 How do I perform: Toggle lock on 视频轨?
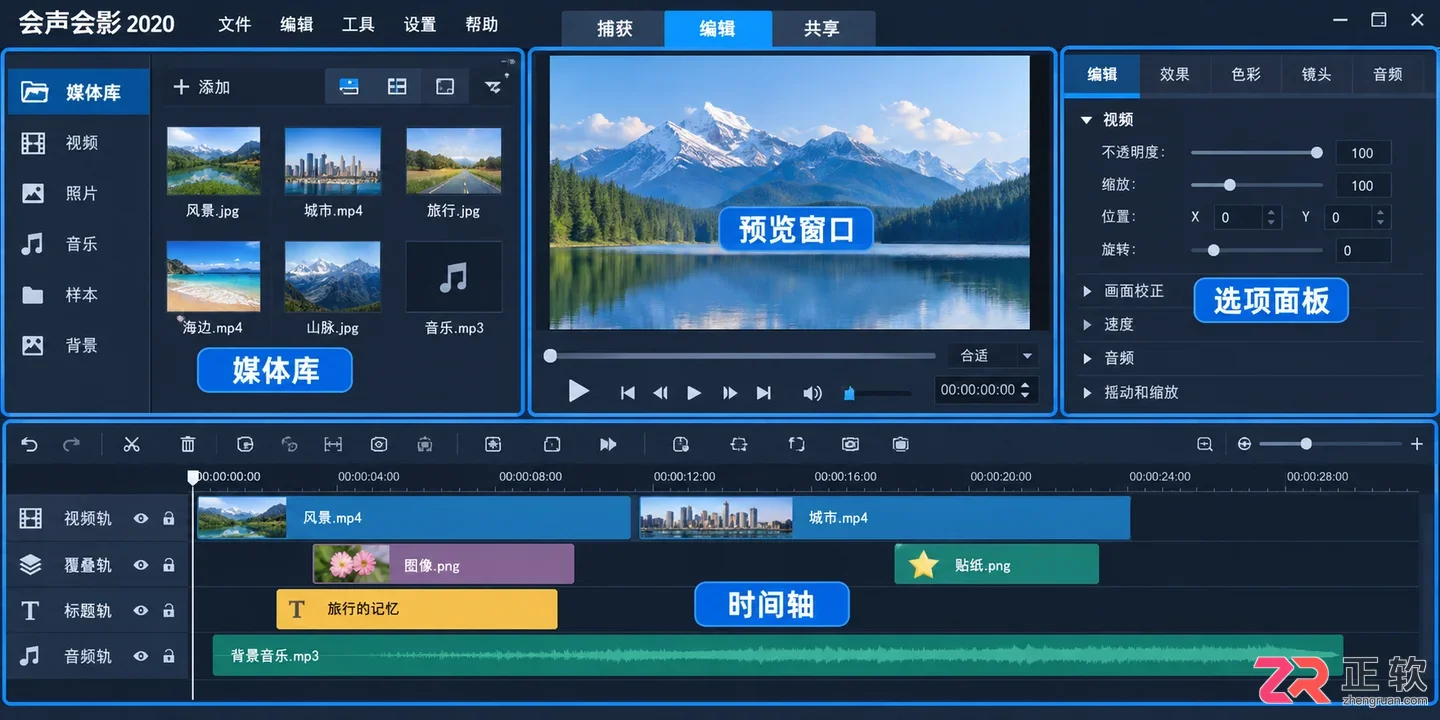point(168,518)
